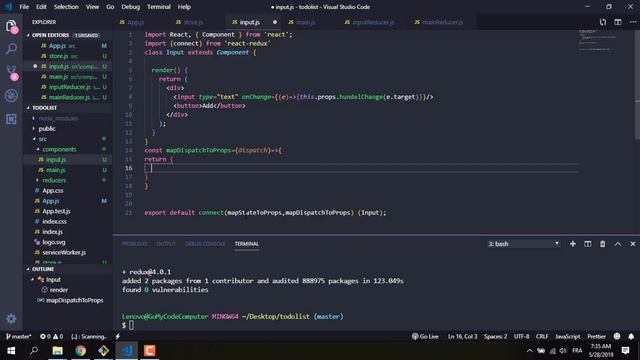This screenshot has width=640, height=360.
Task: Open File Explorer from taskbar
Action: 58,351
